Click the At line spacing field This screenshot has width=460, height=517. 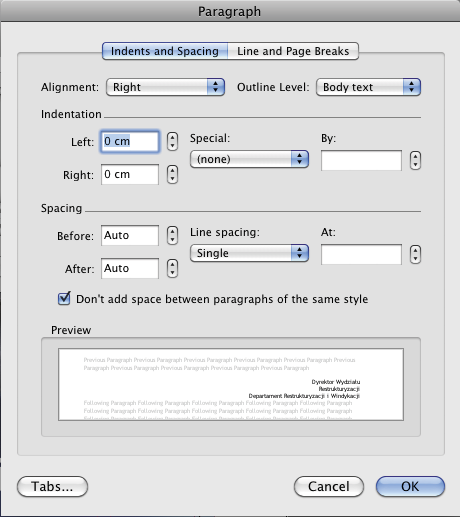(x=361, y=254)
